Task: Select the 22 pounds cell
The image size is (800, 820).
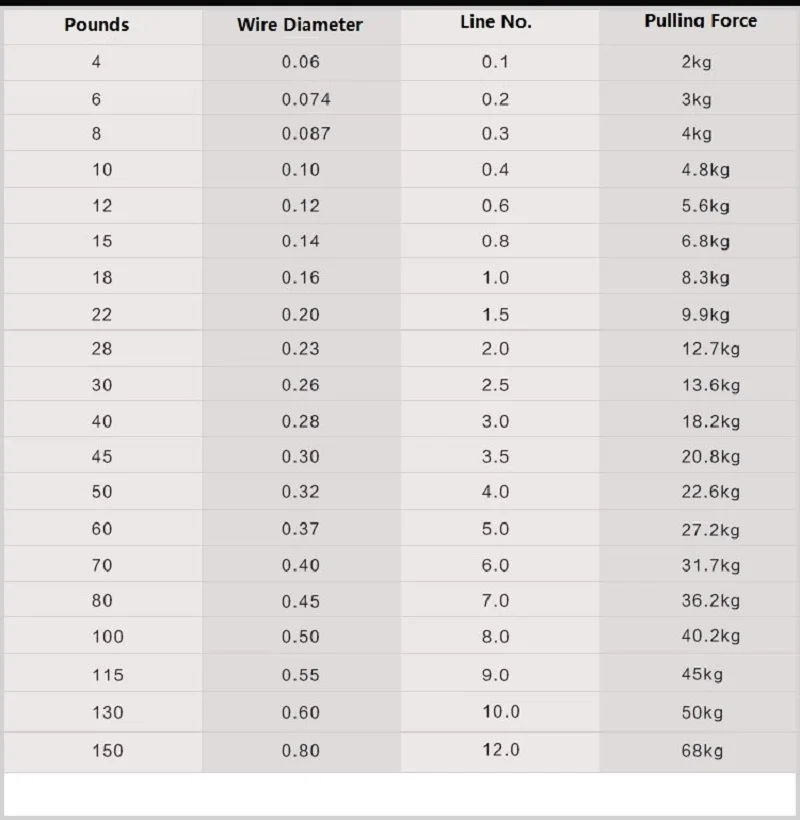Action: (102, 314)
